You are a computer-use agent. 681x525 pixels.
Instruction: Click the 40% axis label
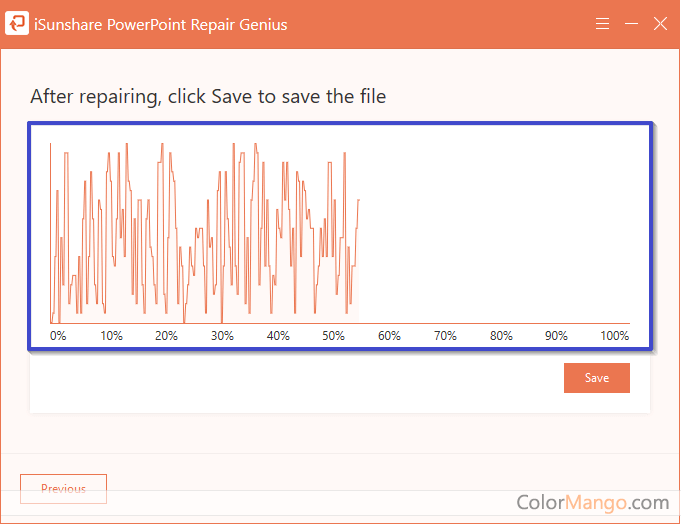tap(278, 336)
